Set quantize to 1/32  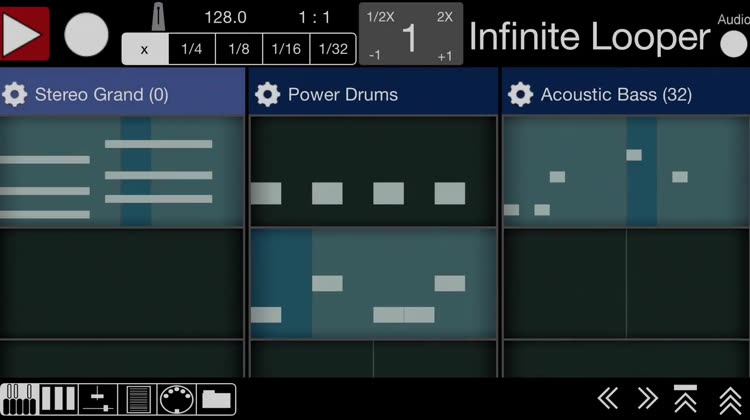(x=333, y=49)
